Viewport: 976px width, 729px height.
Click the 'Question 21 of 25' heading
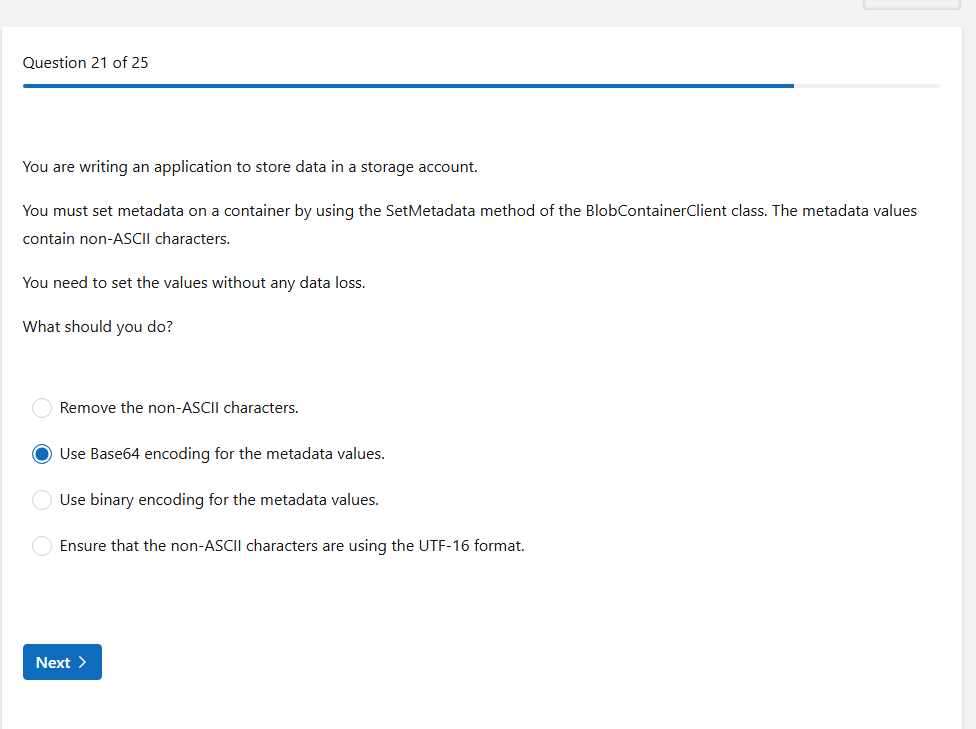pyautogui.click(x=86, y=63)
